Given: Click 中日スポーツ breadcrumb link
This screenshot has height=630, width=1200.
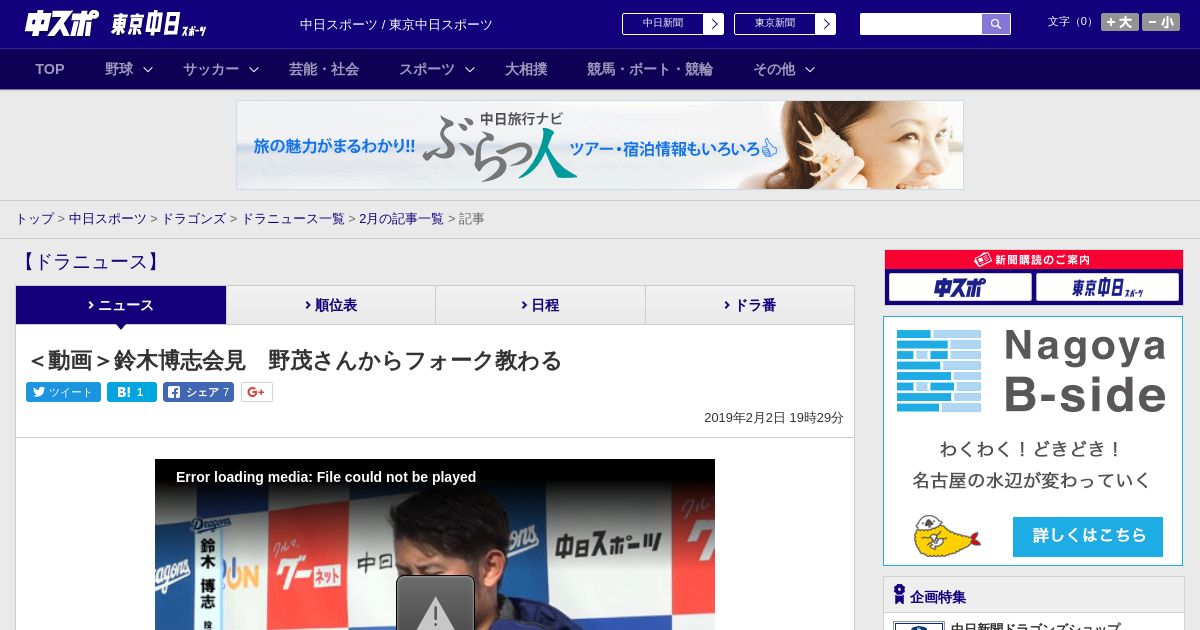Looking at the screenshot, I should [x=108, y=218].
